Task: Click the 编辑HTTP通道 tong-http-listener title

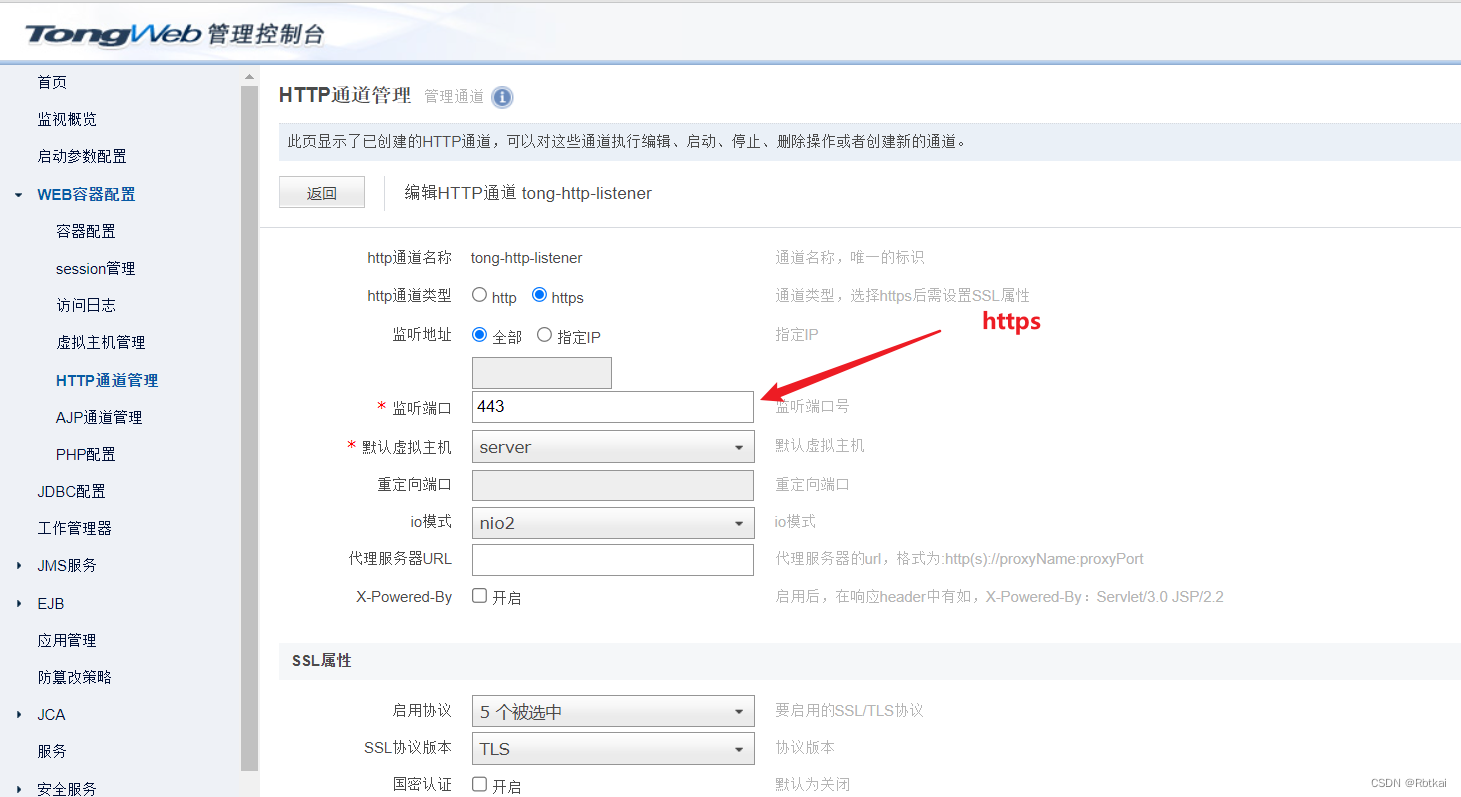Action: click(x=528, y=193)
